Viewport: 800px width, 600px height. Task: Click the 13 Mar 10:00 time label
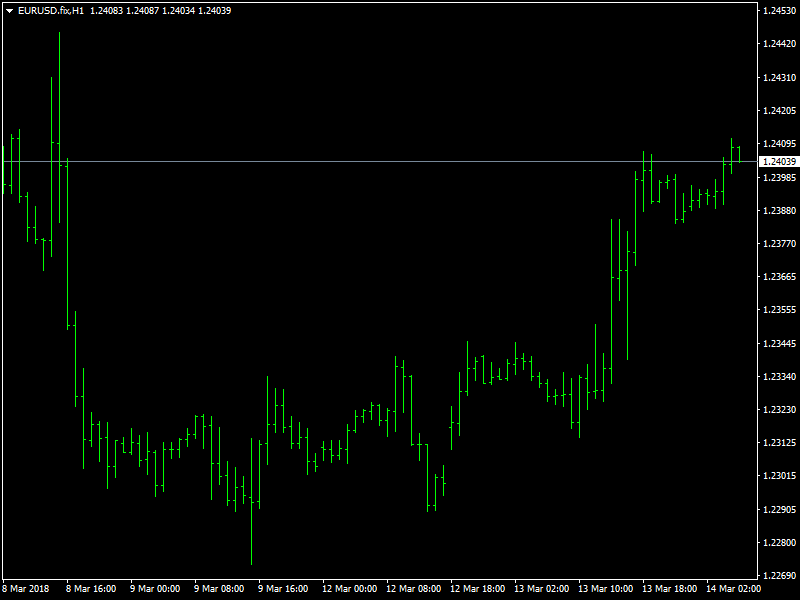pos(606,588)
